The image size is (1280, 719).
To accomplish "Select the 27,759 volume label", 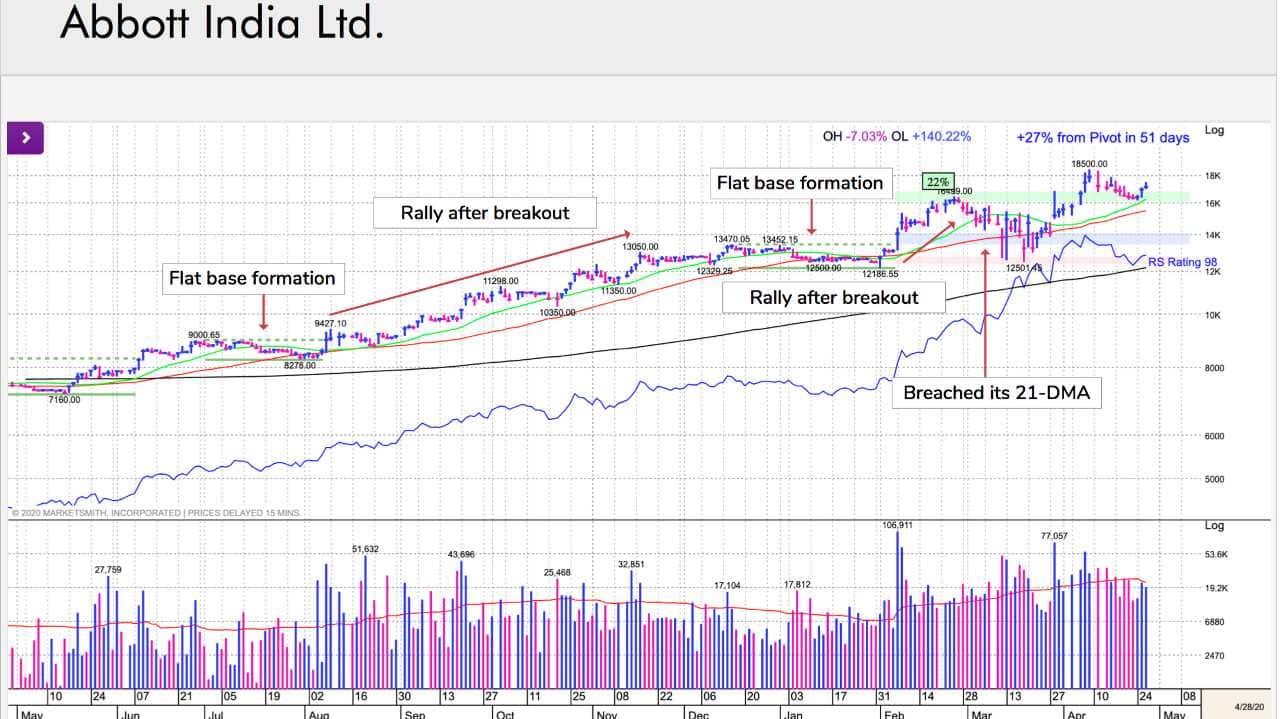I will (x=108, y=569).
